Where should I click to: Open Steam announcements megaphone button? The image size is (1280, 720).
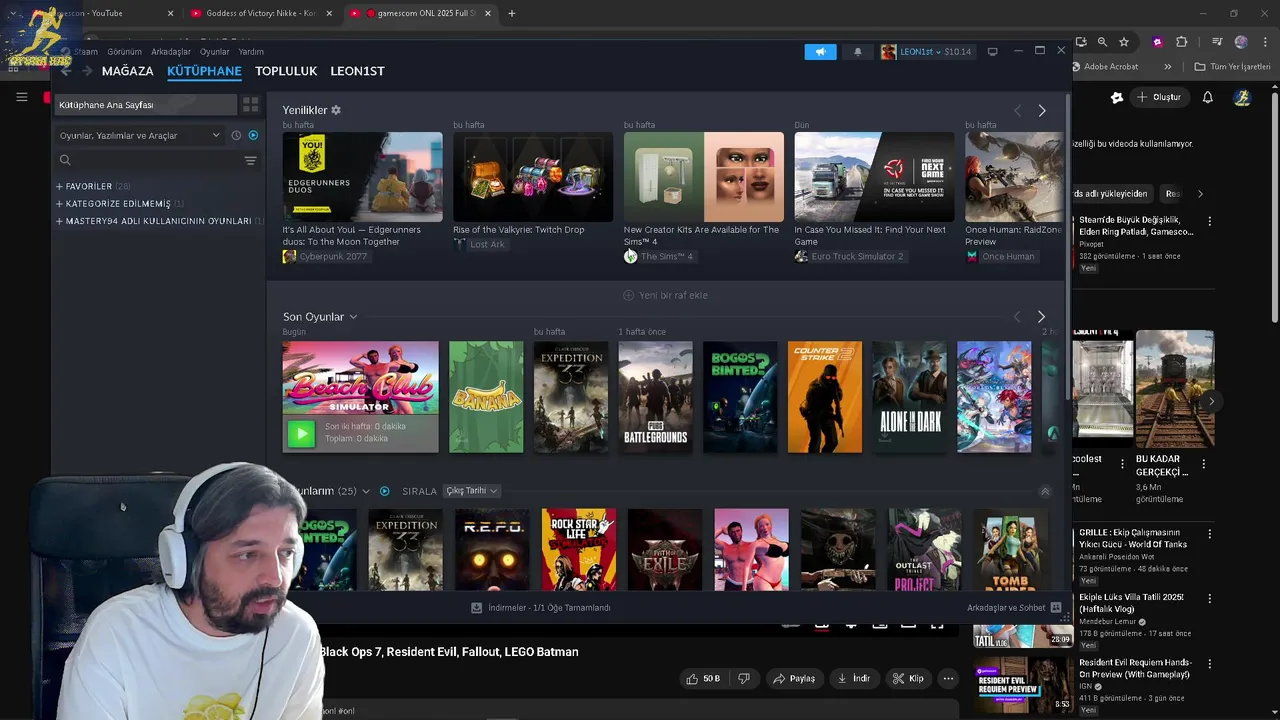(820, 52)
